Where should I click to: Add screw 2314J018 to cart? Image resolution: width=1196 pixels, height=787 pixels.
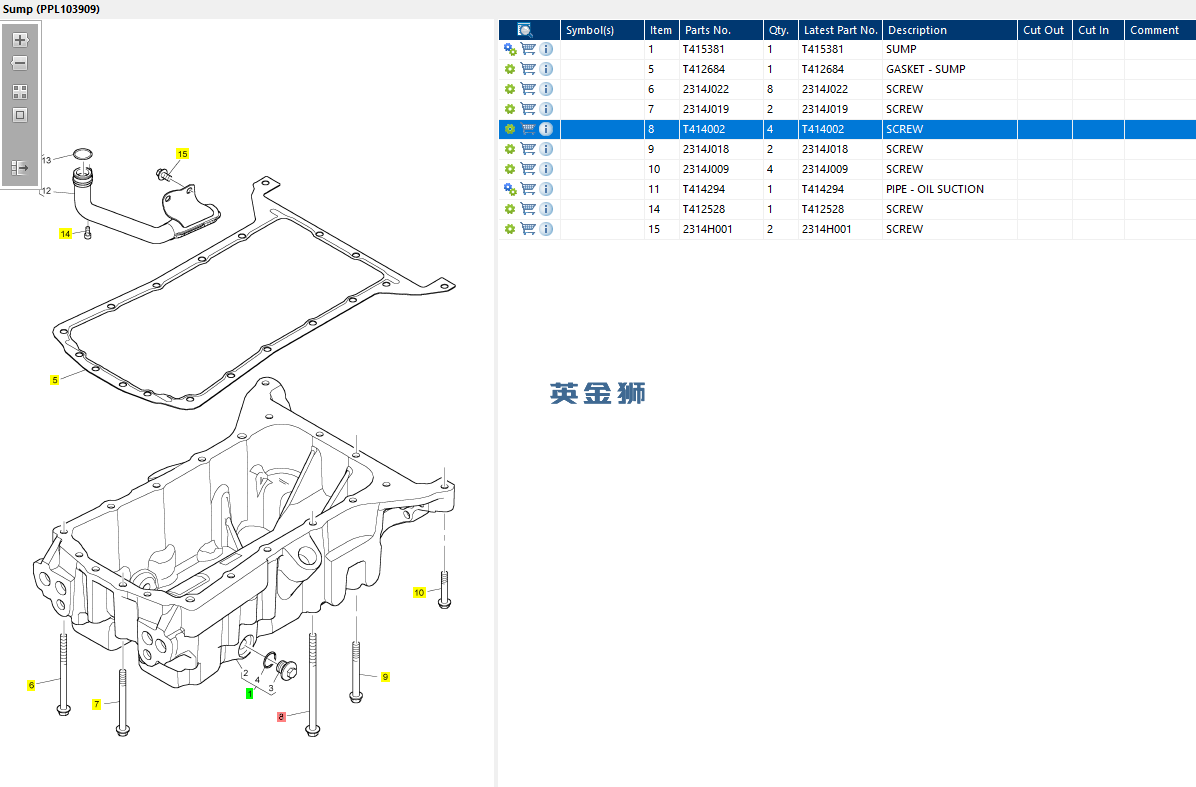tap(528, 149)
